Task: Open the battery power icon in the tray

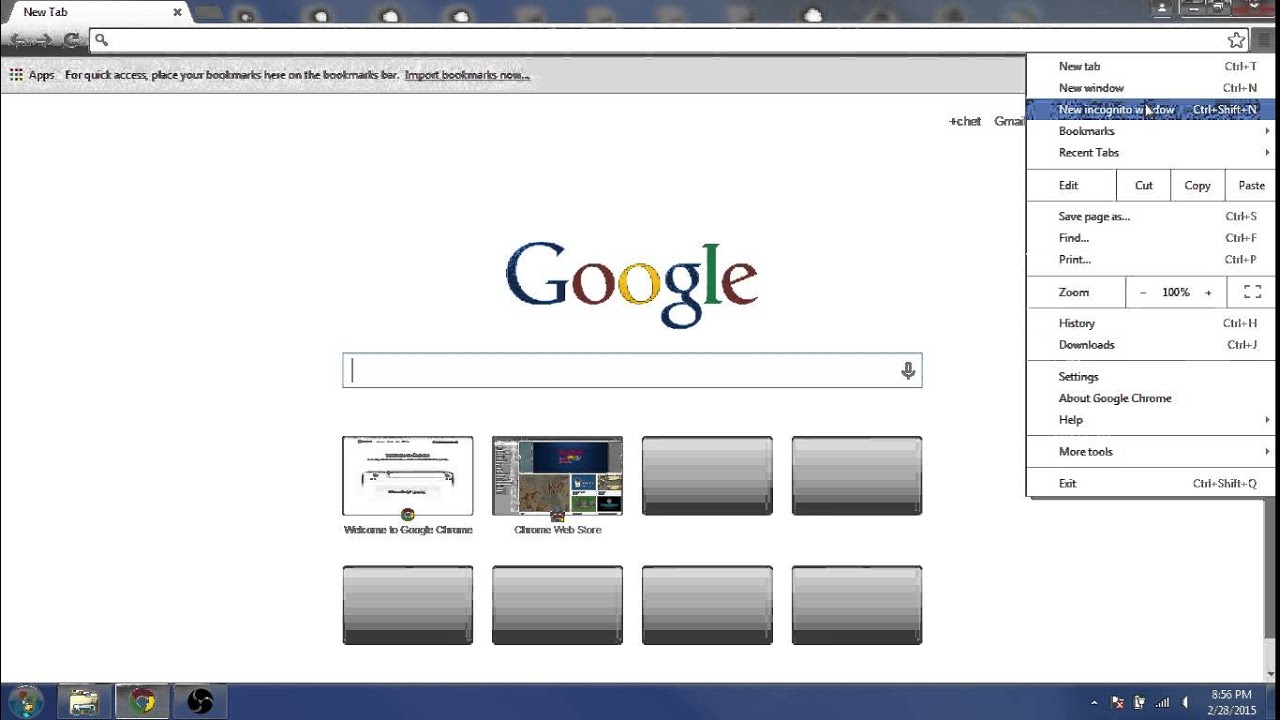Action: [1139, 703]
